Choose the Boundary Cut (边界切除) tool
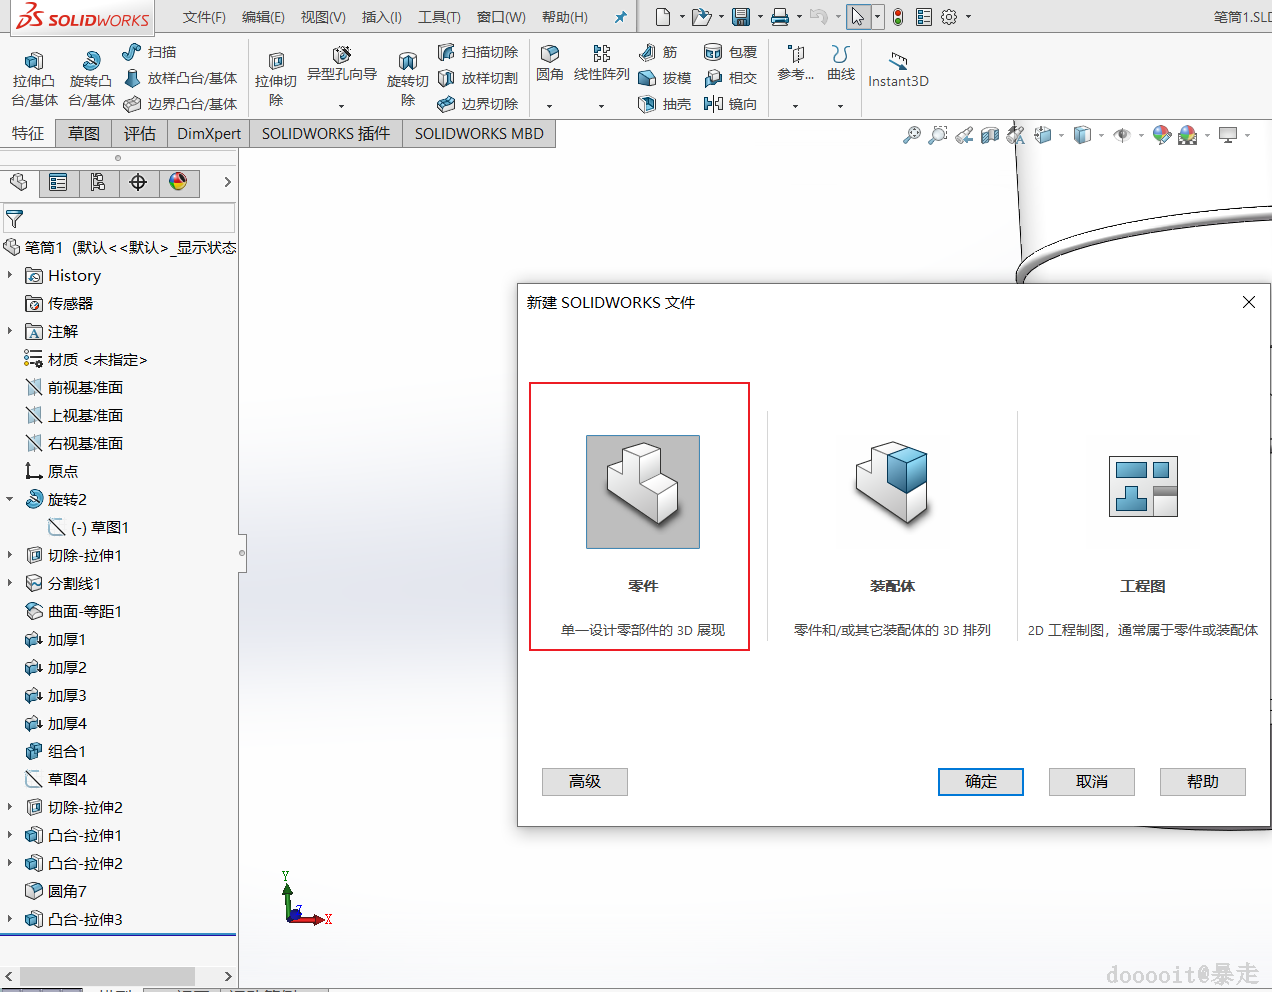This screenshot has width=1272, height=992. click(x=478, y=104)
